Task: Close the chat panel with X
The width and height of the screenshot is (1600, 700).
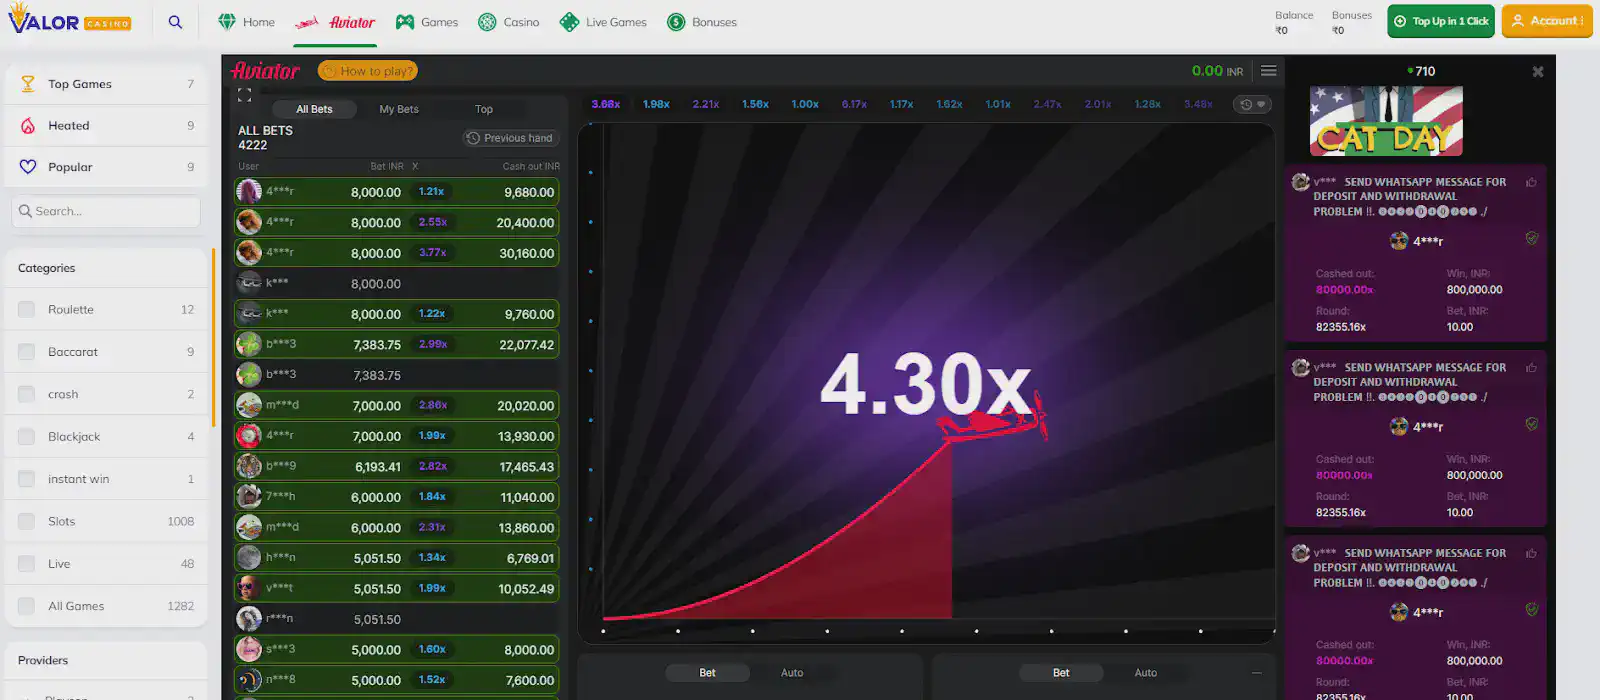Action: tap(1538, 72)
